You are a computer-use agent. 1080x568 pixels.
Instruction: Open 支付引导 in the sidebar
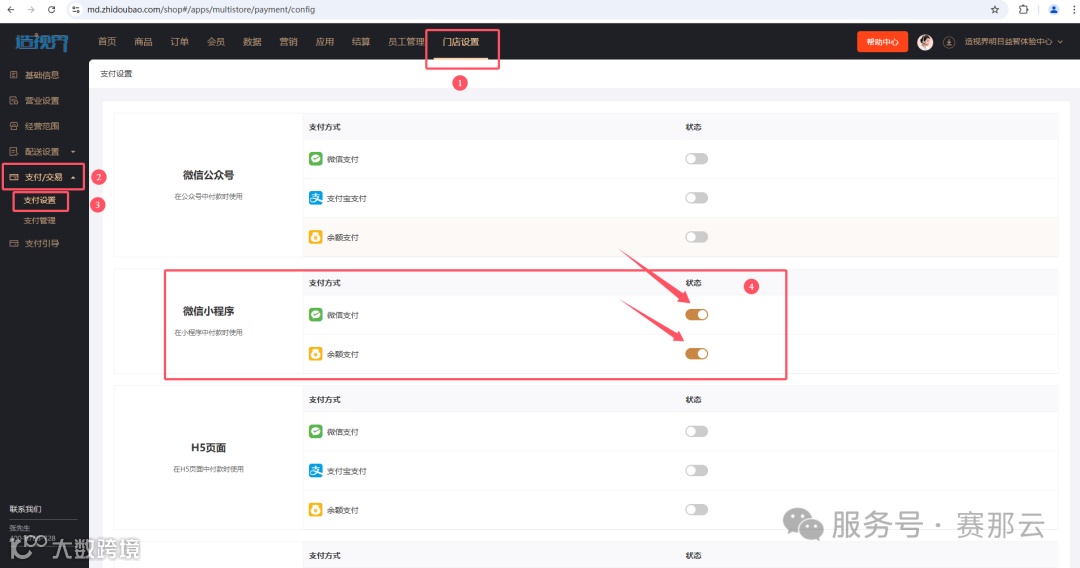[x=42, y=243]
